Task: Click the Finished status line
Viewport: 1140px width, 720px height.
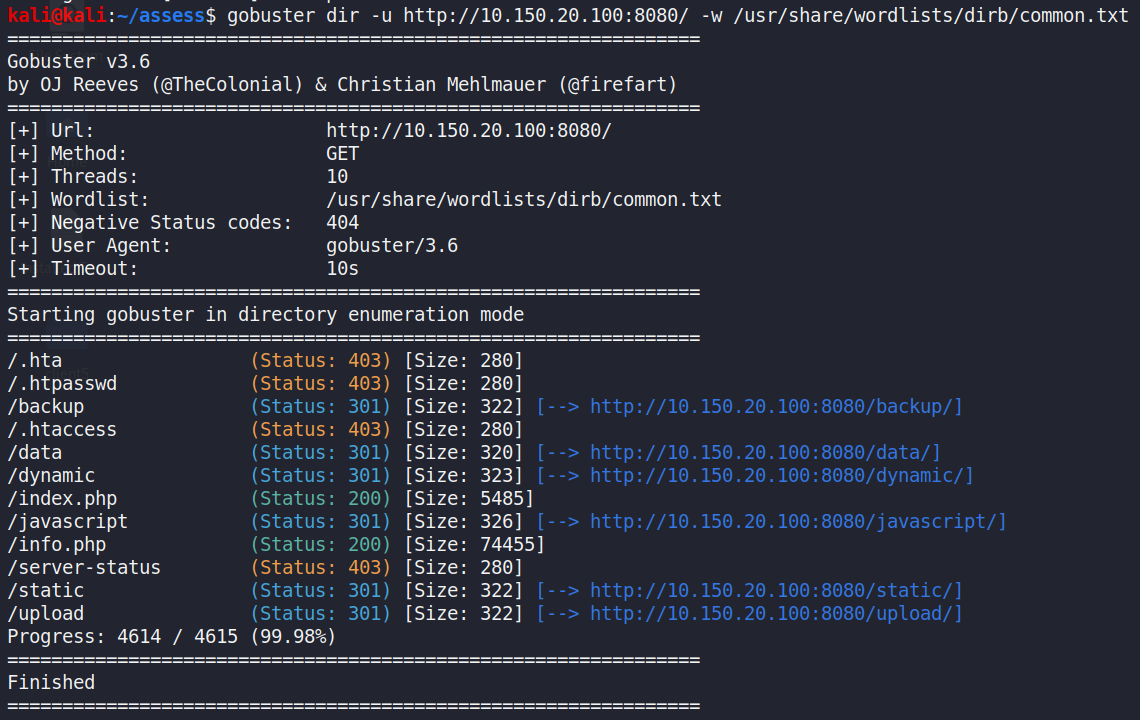Action: click(51, 683)
